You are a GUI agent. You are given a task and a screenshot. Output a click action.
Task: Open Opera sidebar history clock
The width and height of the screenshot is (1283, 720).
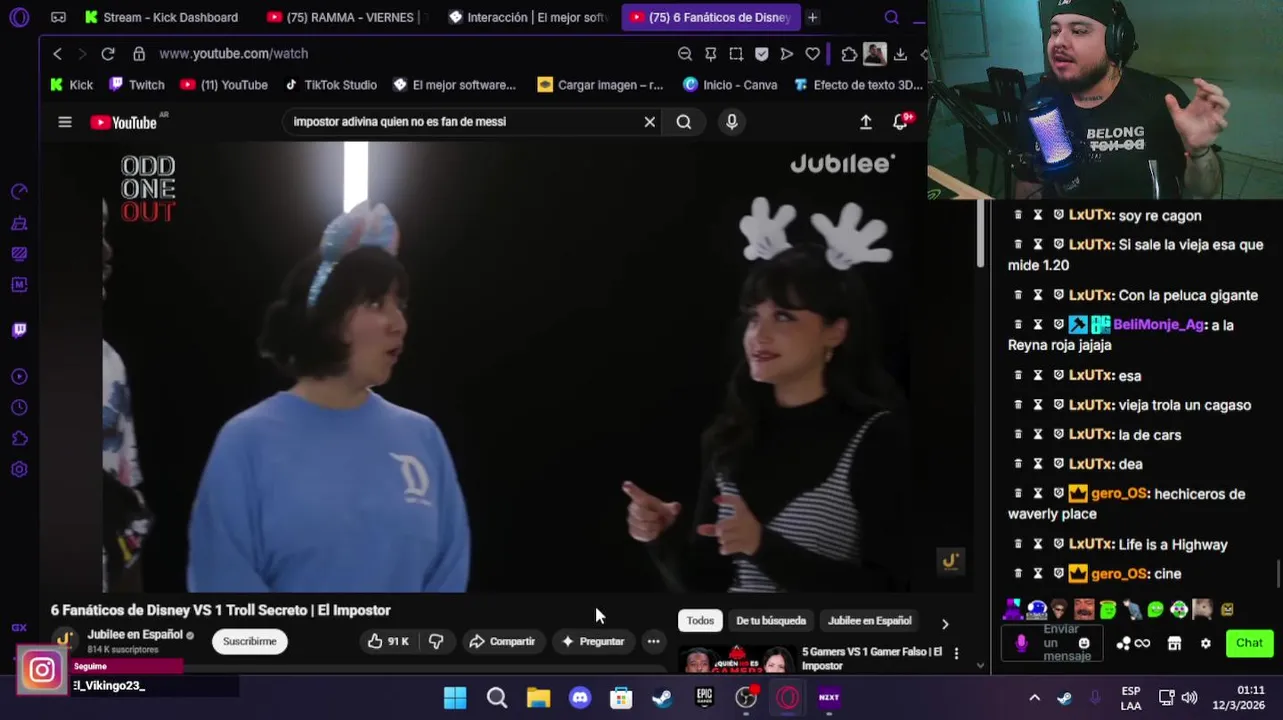coord(19,408)
